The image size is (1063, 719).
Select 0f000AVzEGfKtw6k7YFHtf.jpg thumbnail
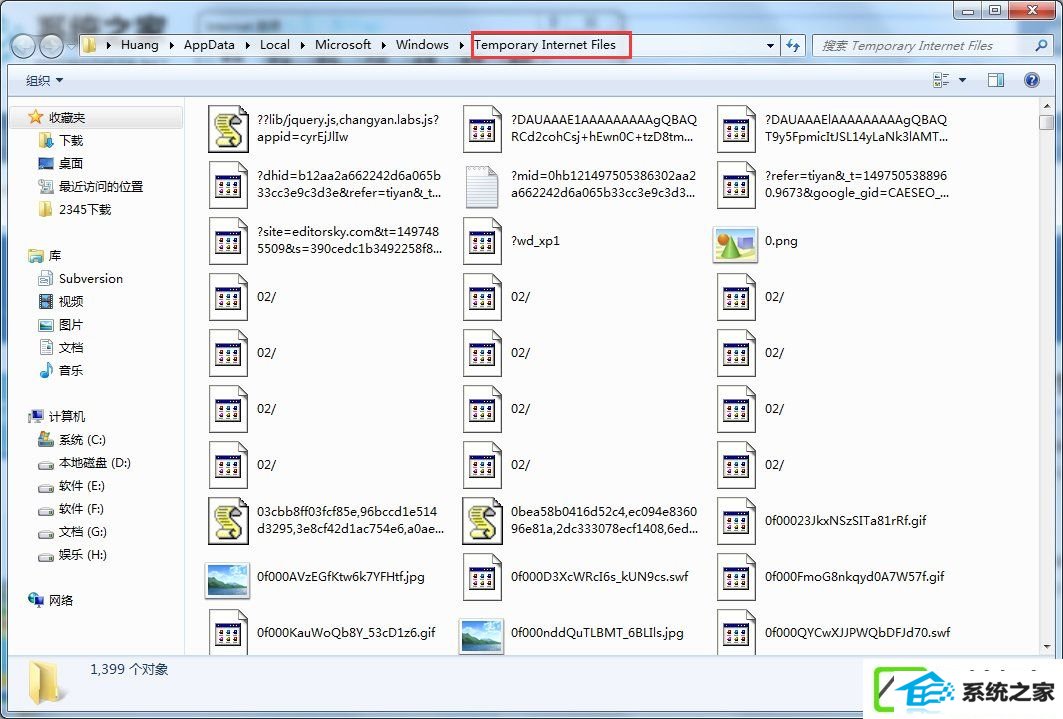tap(227, 580)
